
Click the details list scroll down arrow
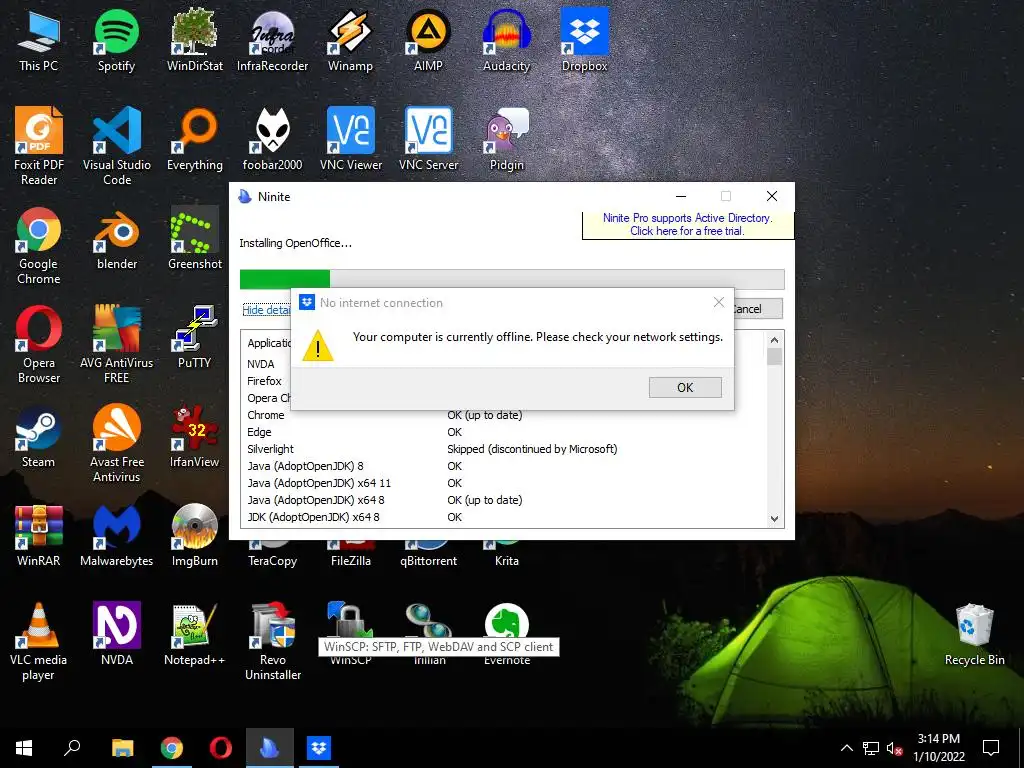[775, 519]
